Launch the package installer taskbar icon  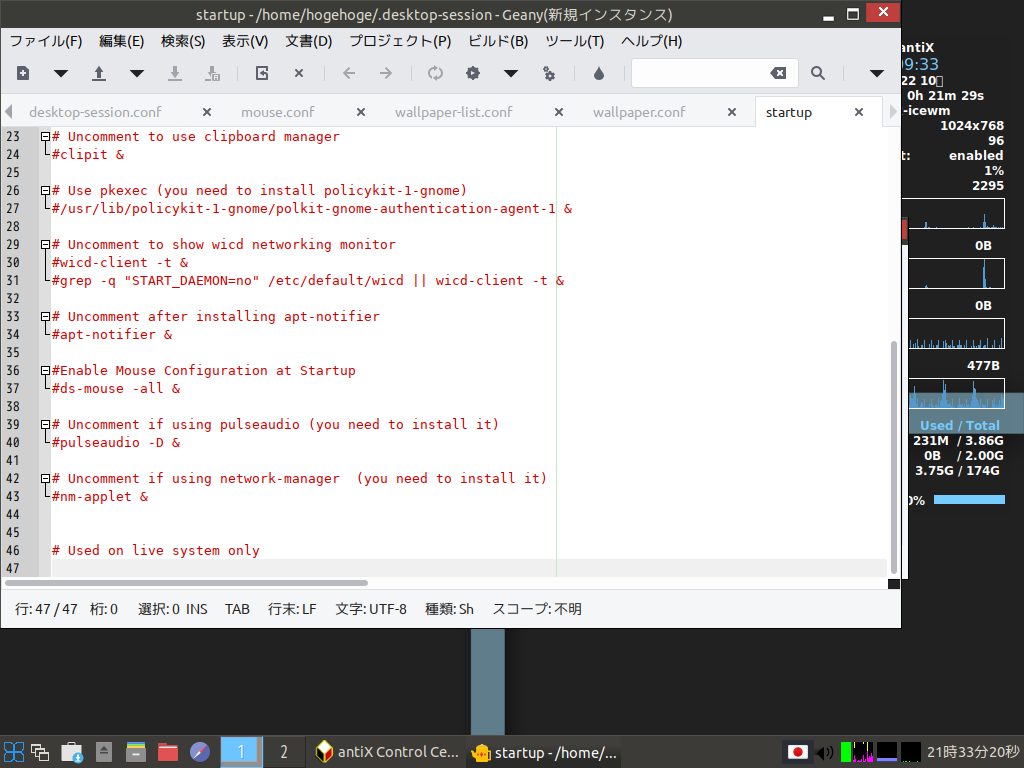(72, 752)
